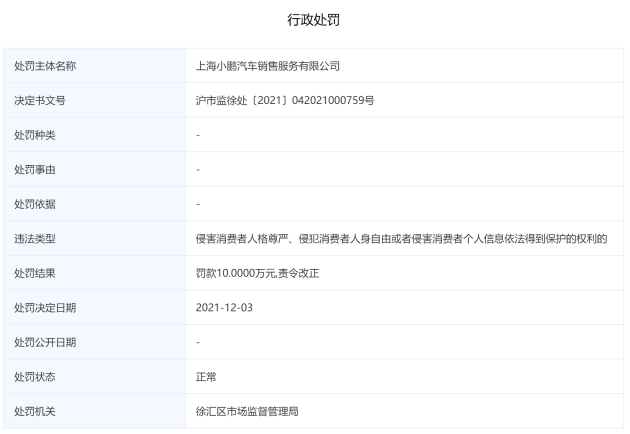The image size is (630, 434).
Task: Select the 处罚依据 label
Action: [x=35, y=204]
